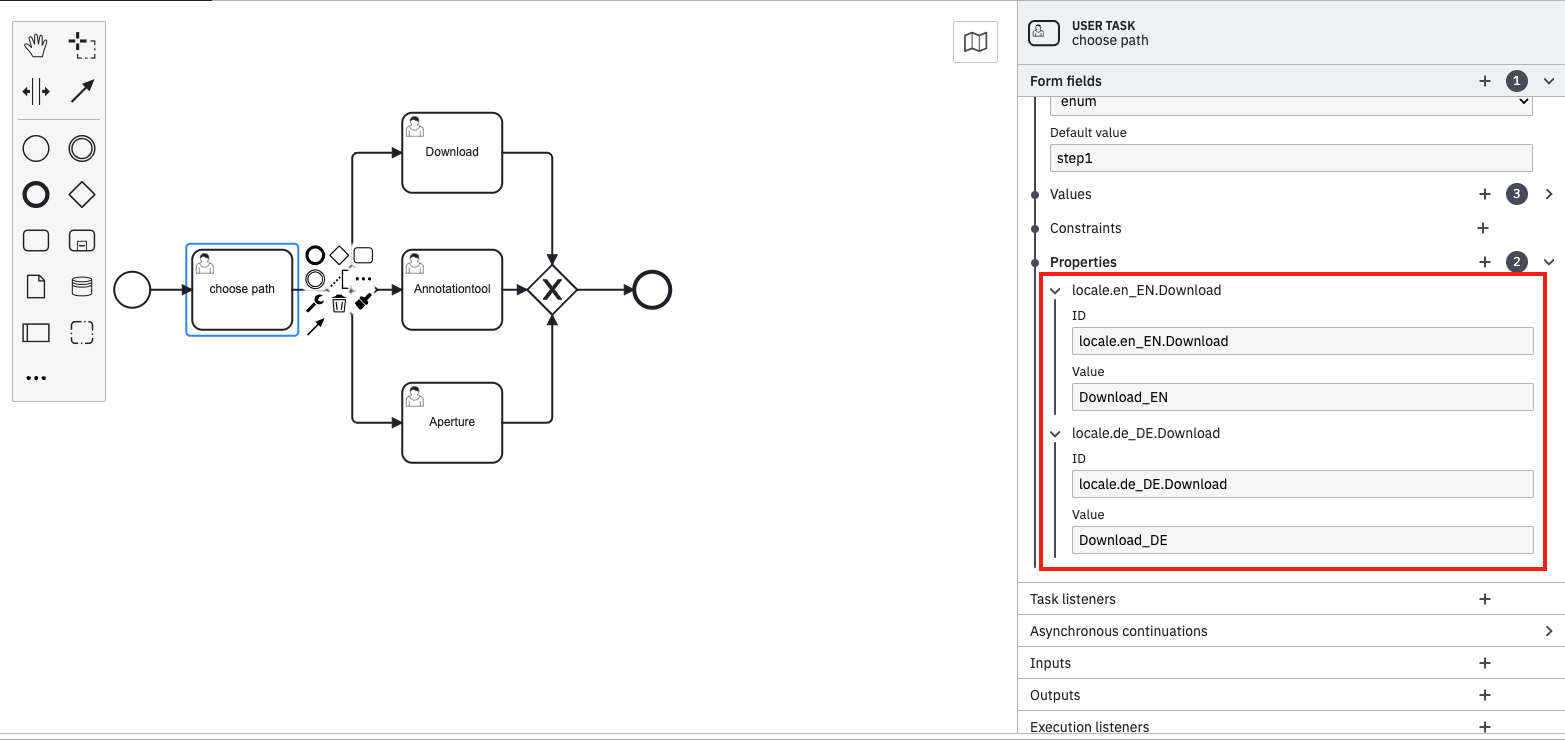Screen dimensions: 1565x740
Task: Pick the Create start event shape
Action: (x=36, y=148)
